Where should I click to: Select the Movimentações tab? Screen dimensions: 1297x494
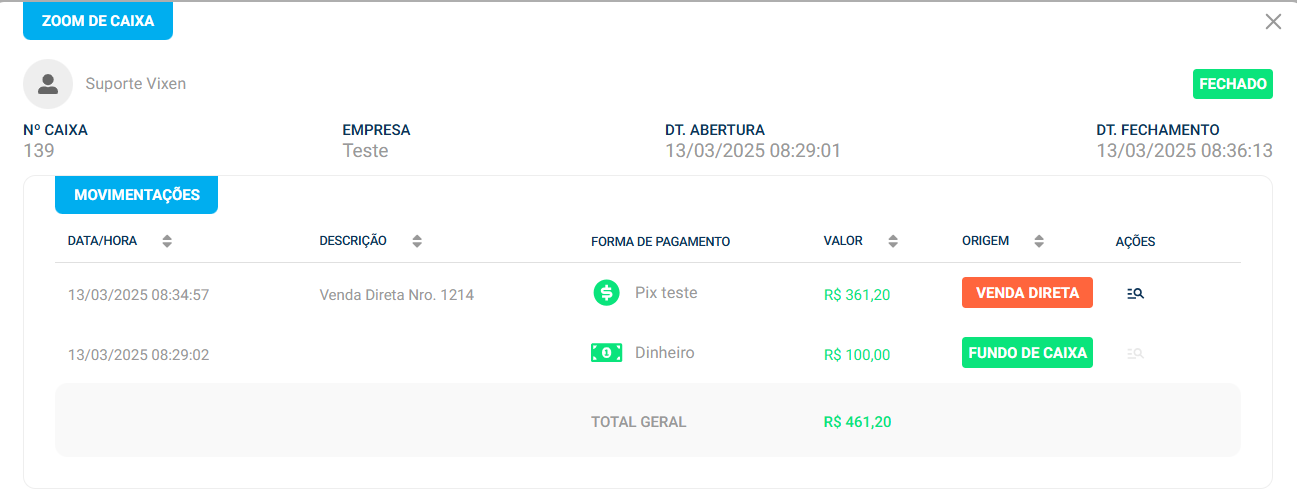[x=136, y=195]
